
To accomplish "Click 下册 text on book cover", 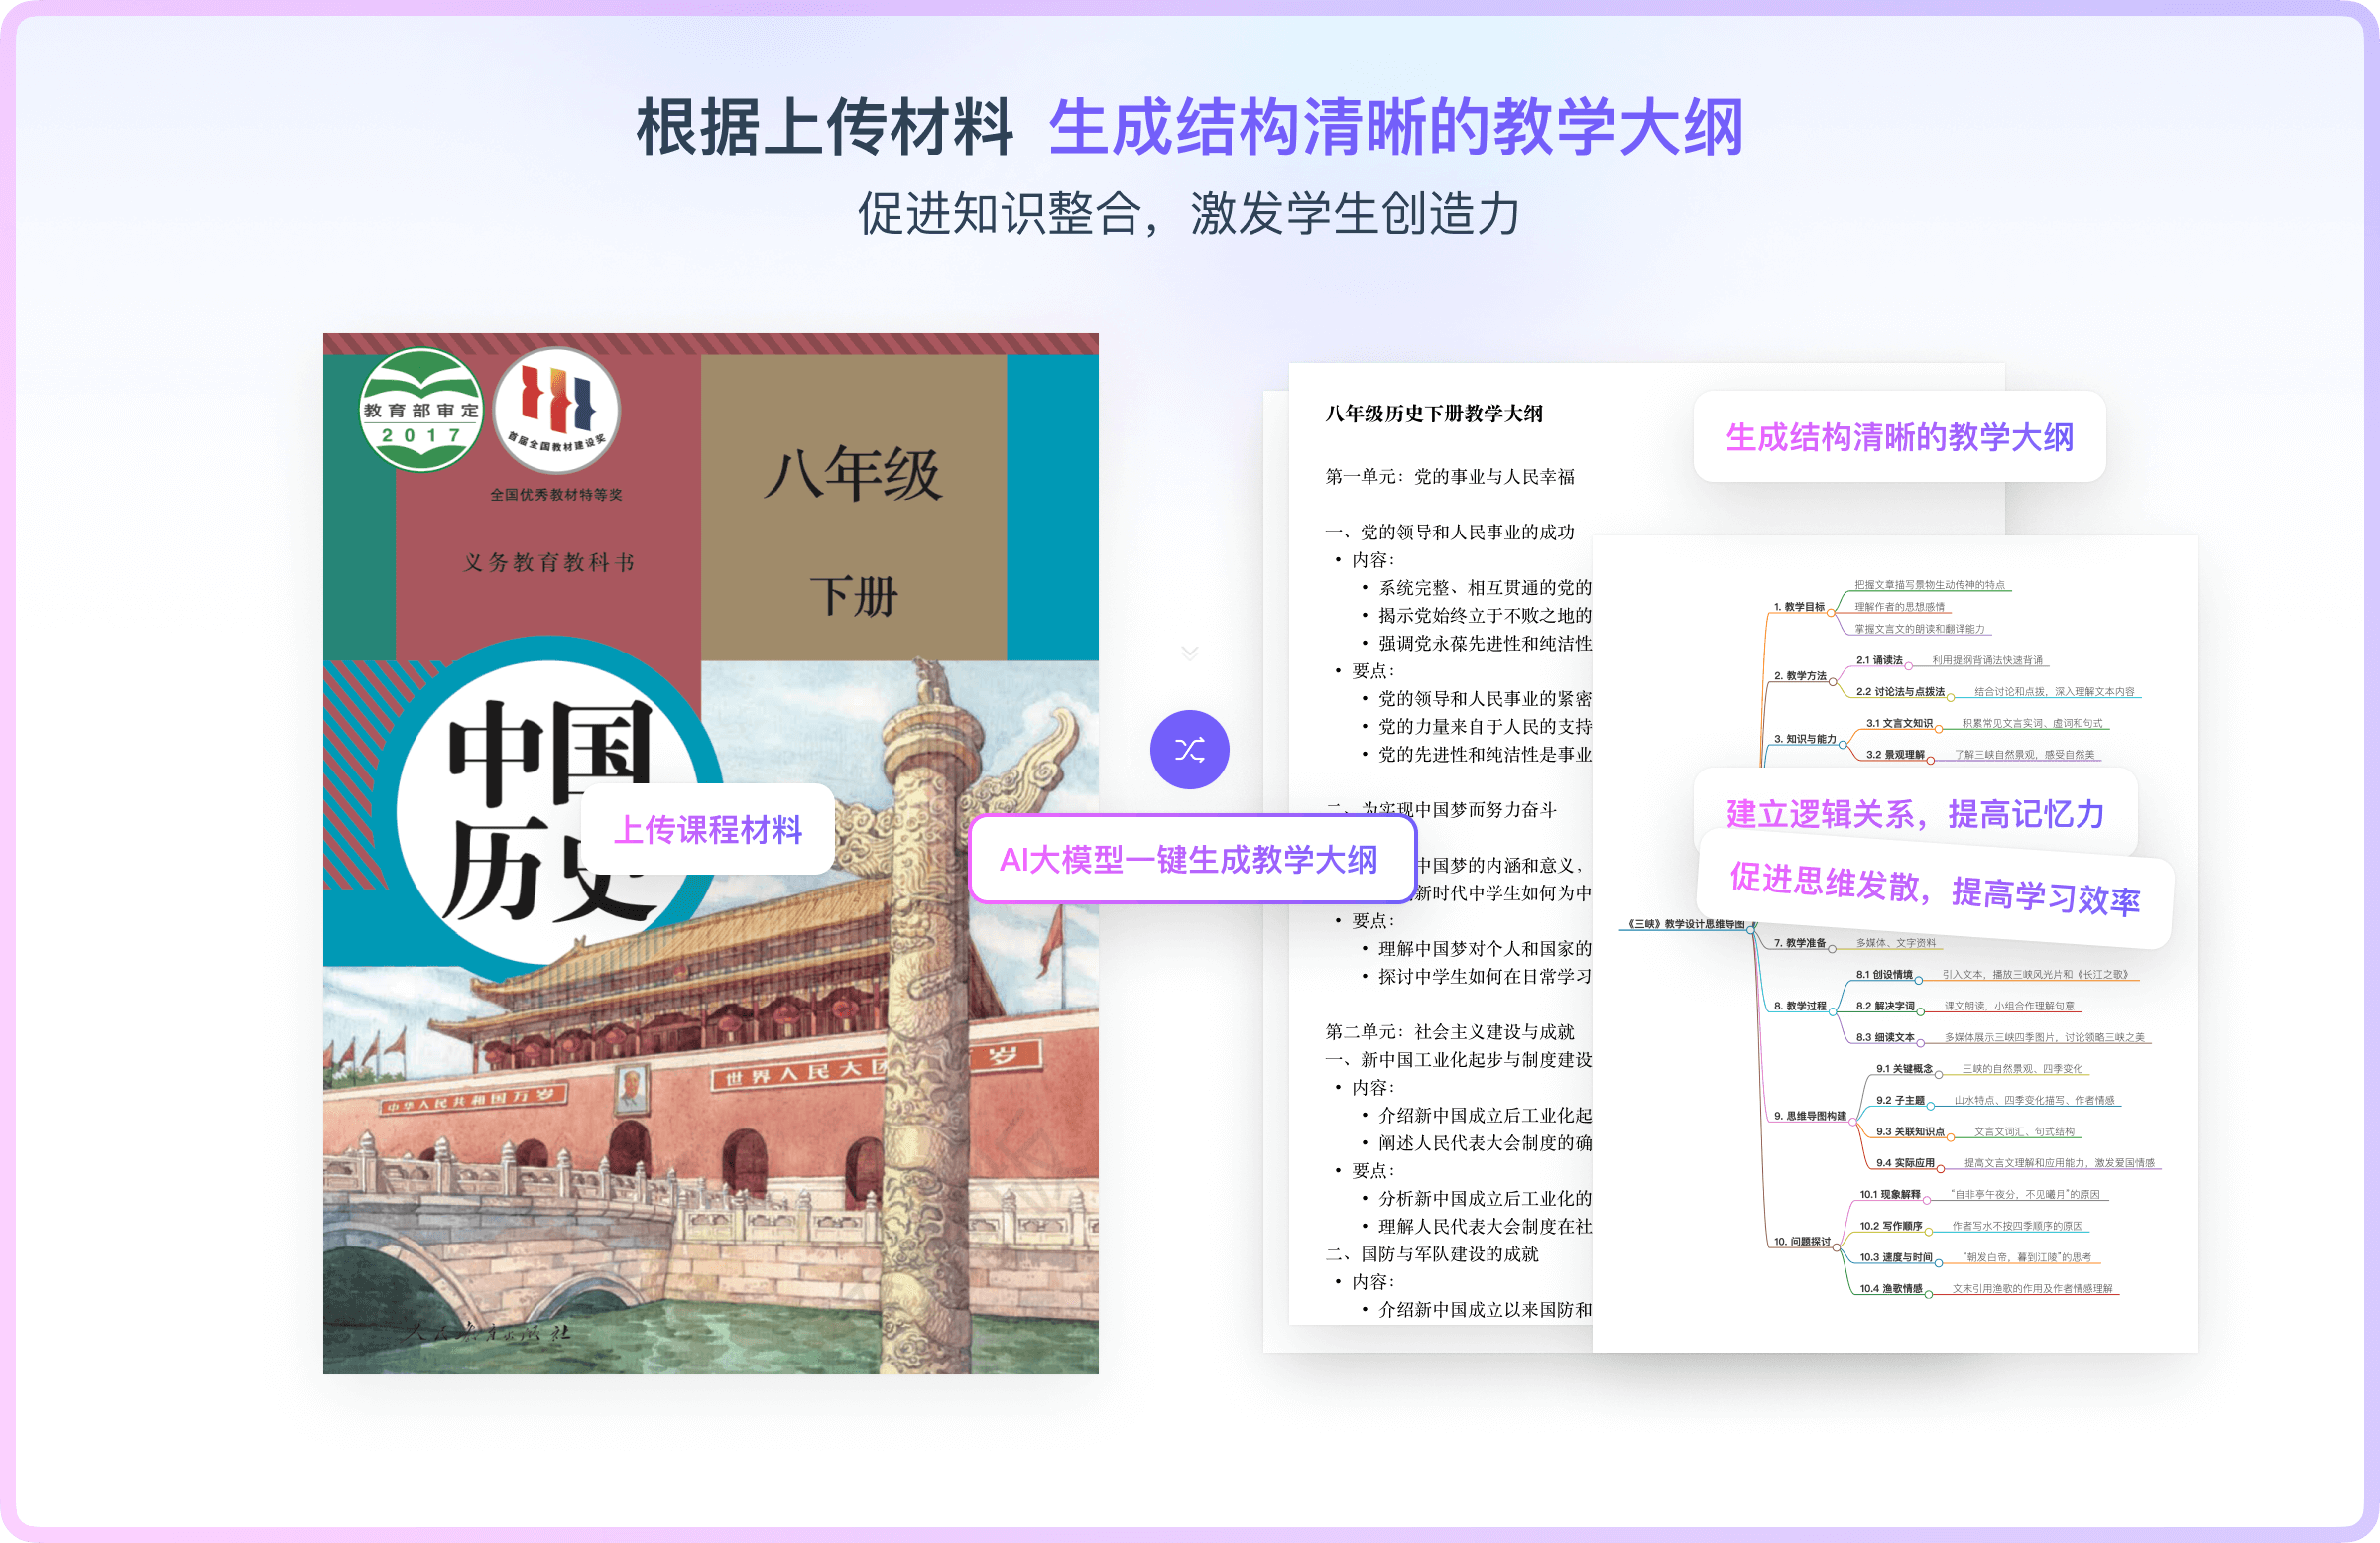I will tap(853, 597).
